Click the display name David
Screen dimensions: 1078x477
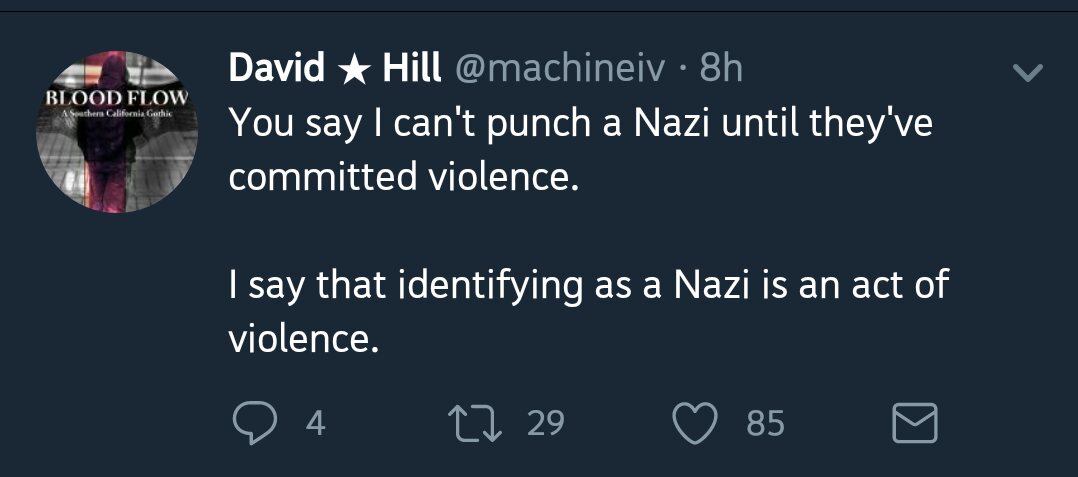click(276, 69)
